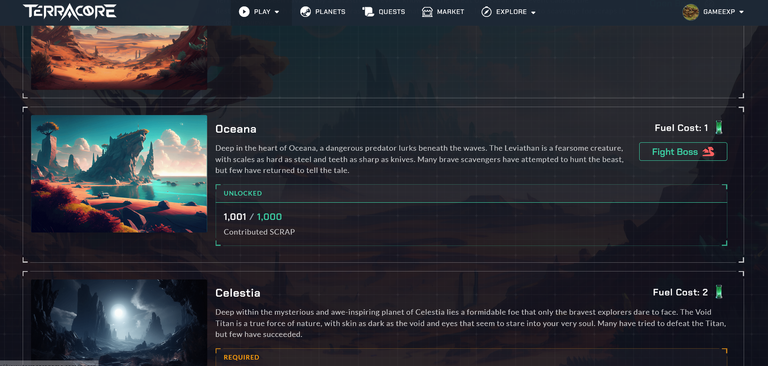Click the Quests scroll icon
The height and width of the screenshot is (366, 768).
click(368, 12)
